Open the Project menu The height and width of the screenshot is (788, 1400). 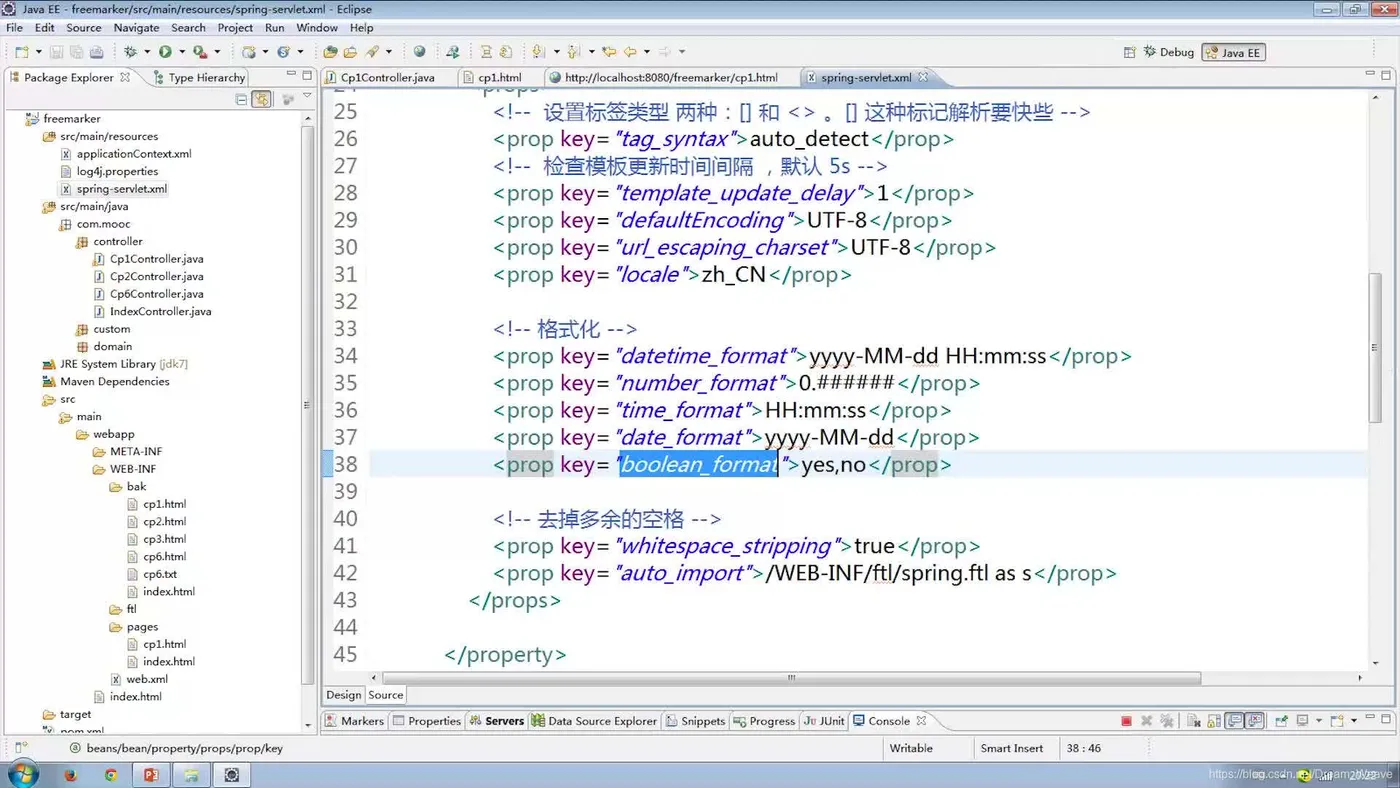(236, 27)
